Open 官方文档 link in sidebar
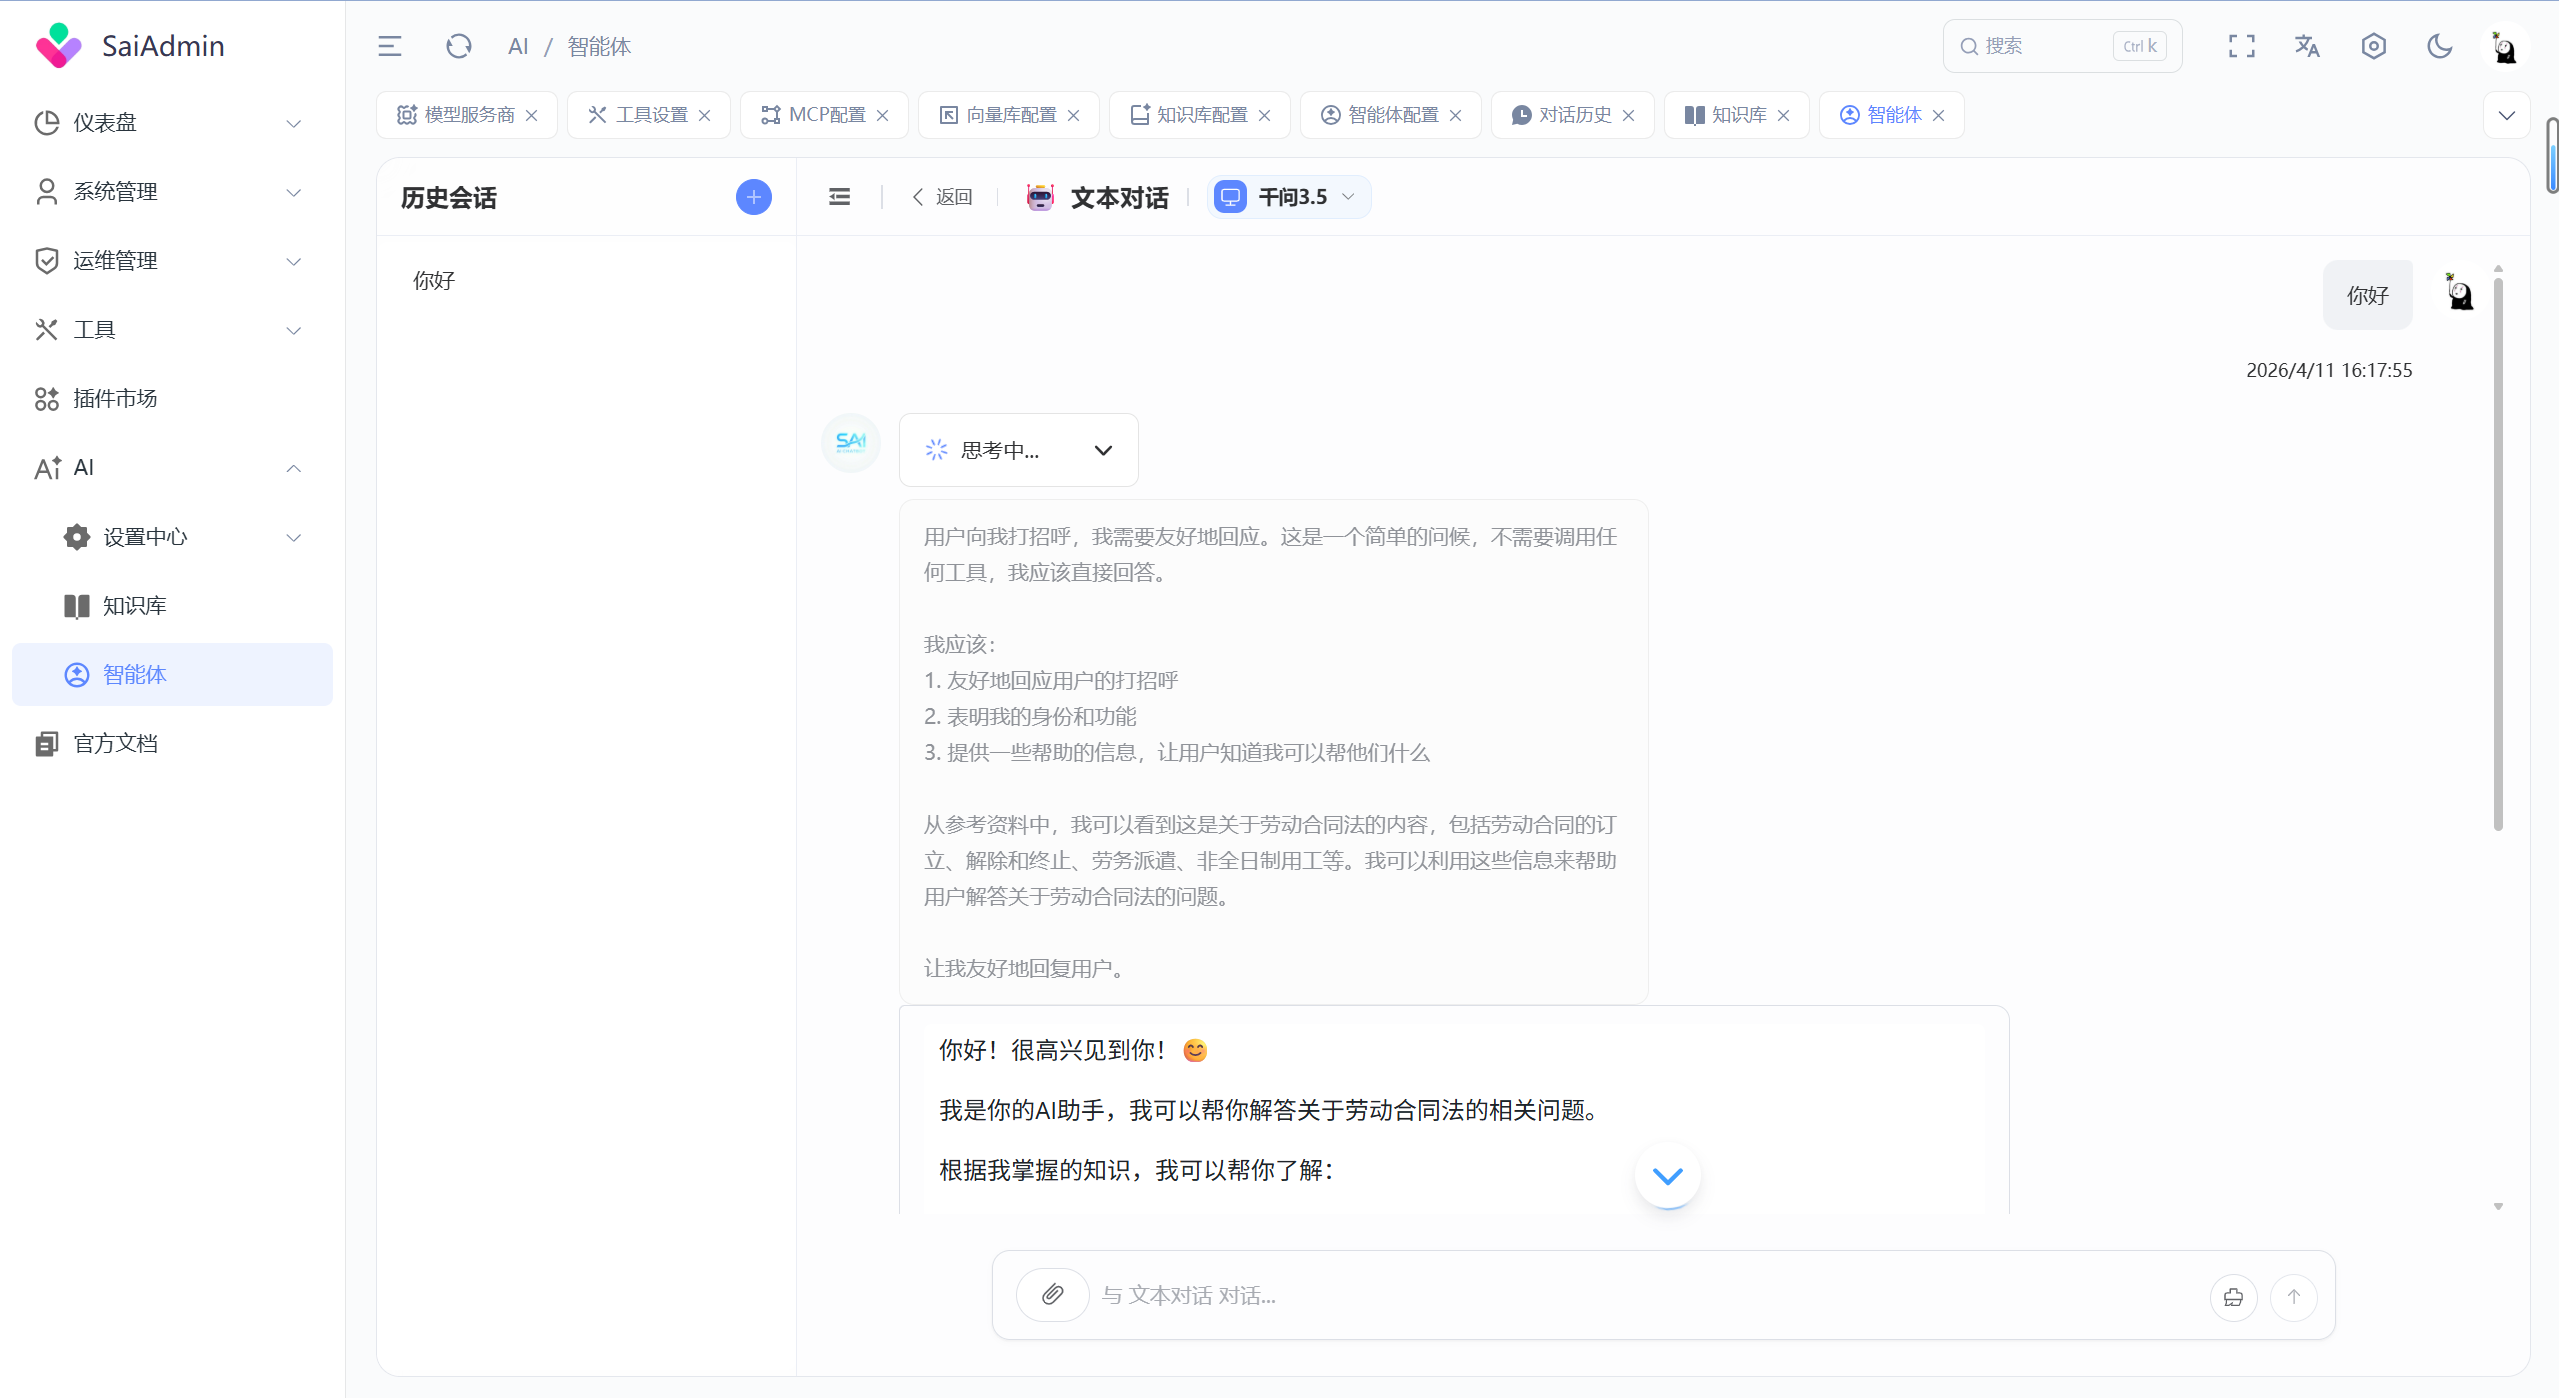Image resolution: width=2559 pixels, height=1398 pixels. click(115, 744)
